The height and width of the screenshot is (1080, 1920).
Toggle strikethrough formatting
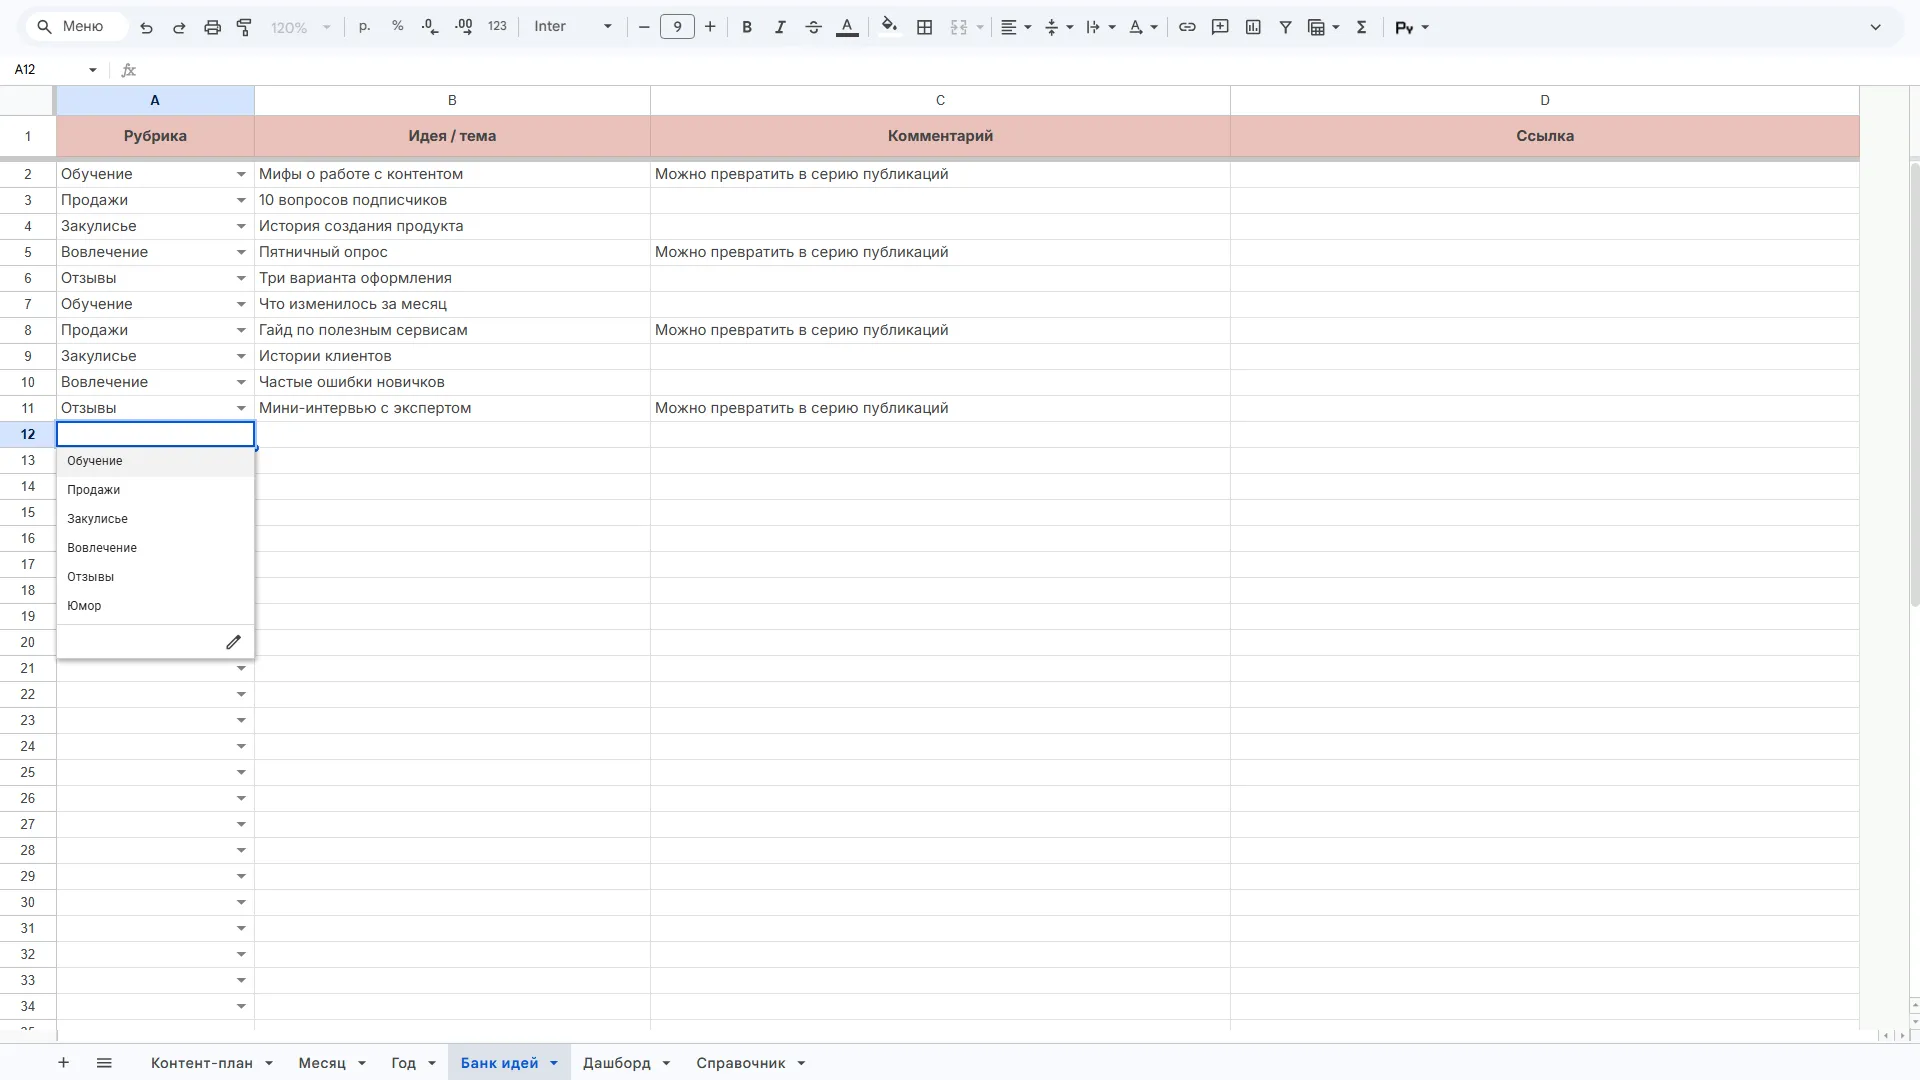point(813,27)
